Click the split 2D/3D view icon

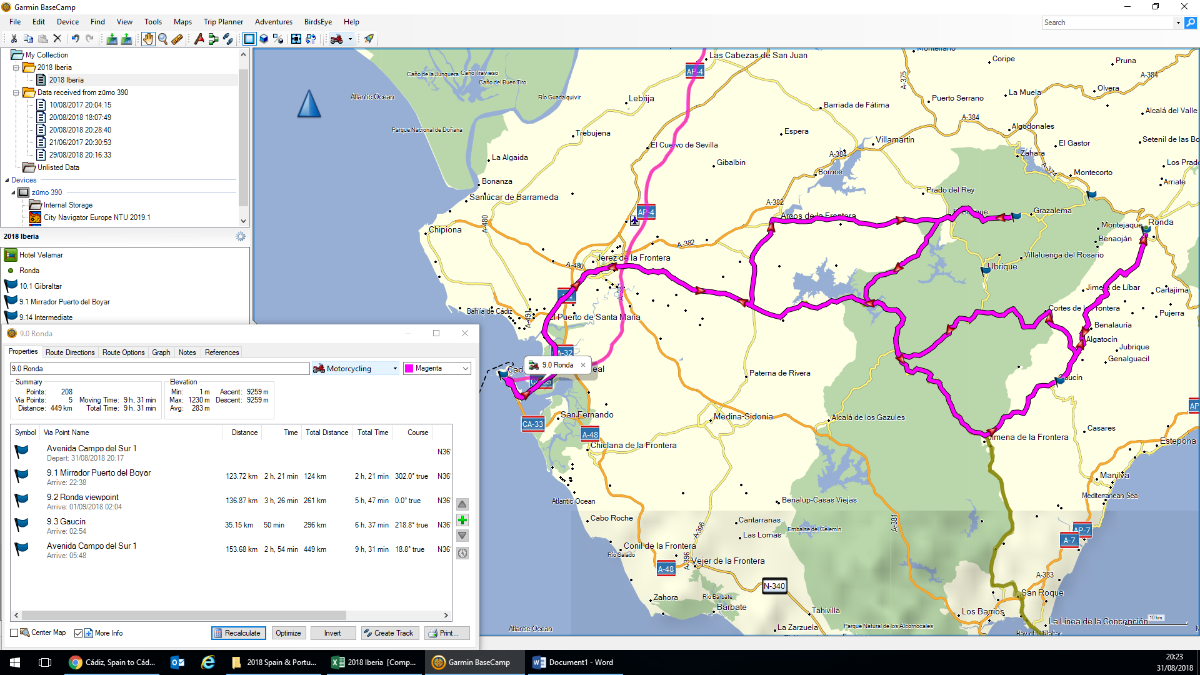(x=278, y=39)
